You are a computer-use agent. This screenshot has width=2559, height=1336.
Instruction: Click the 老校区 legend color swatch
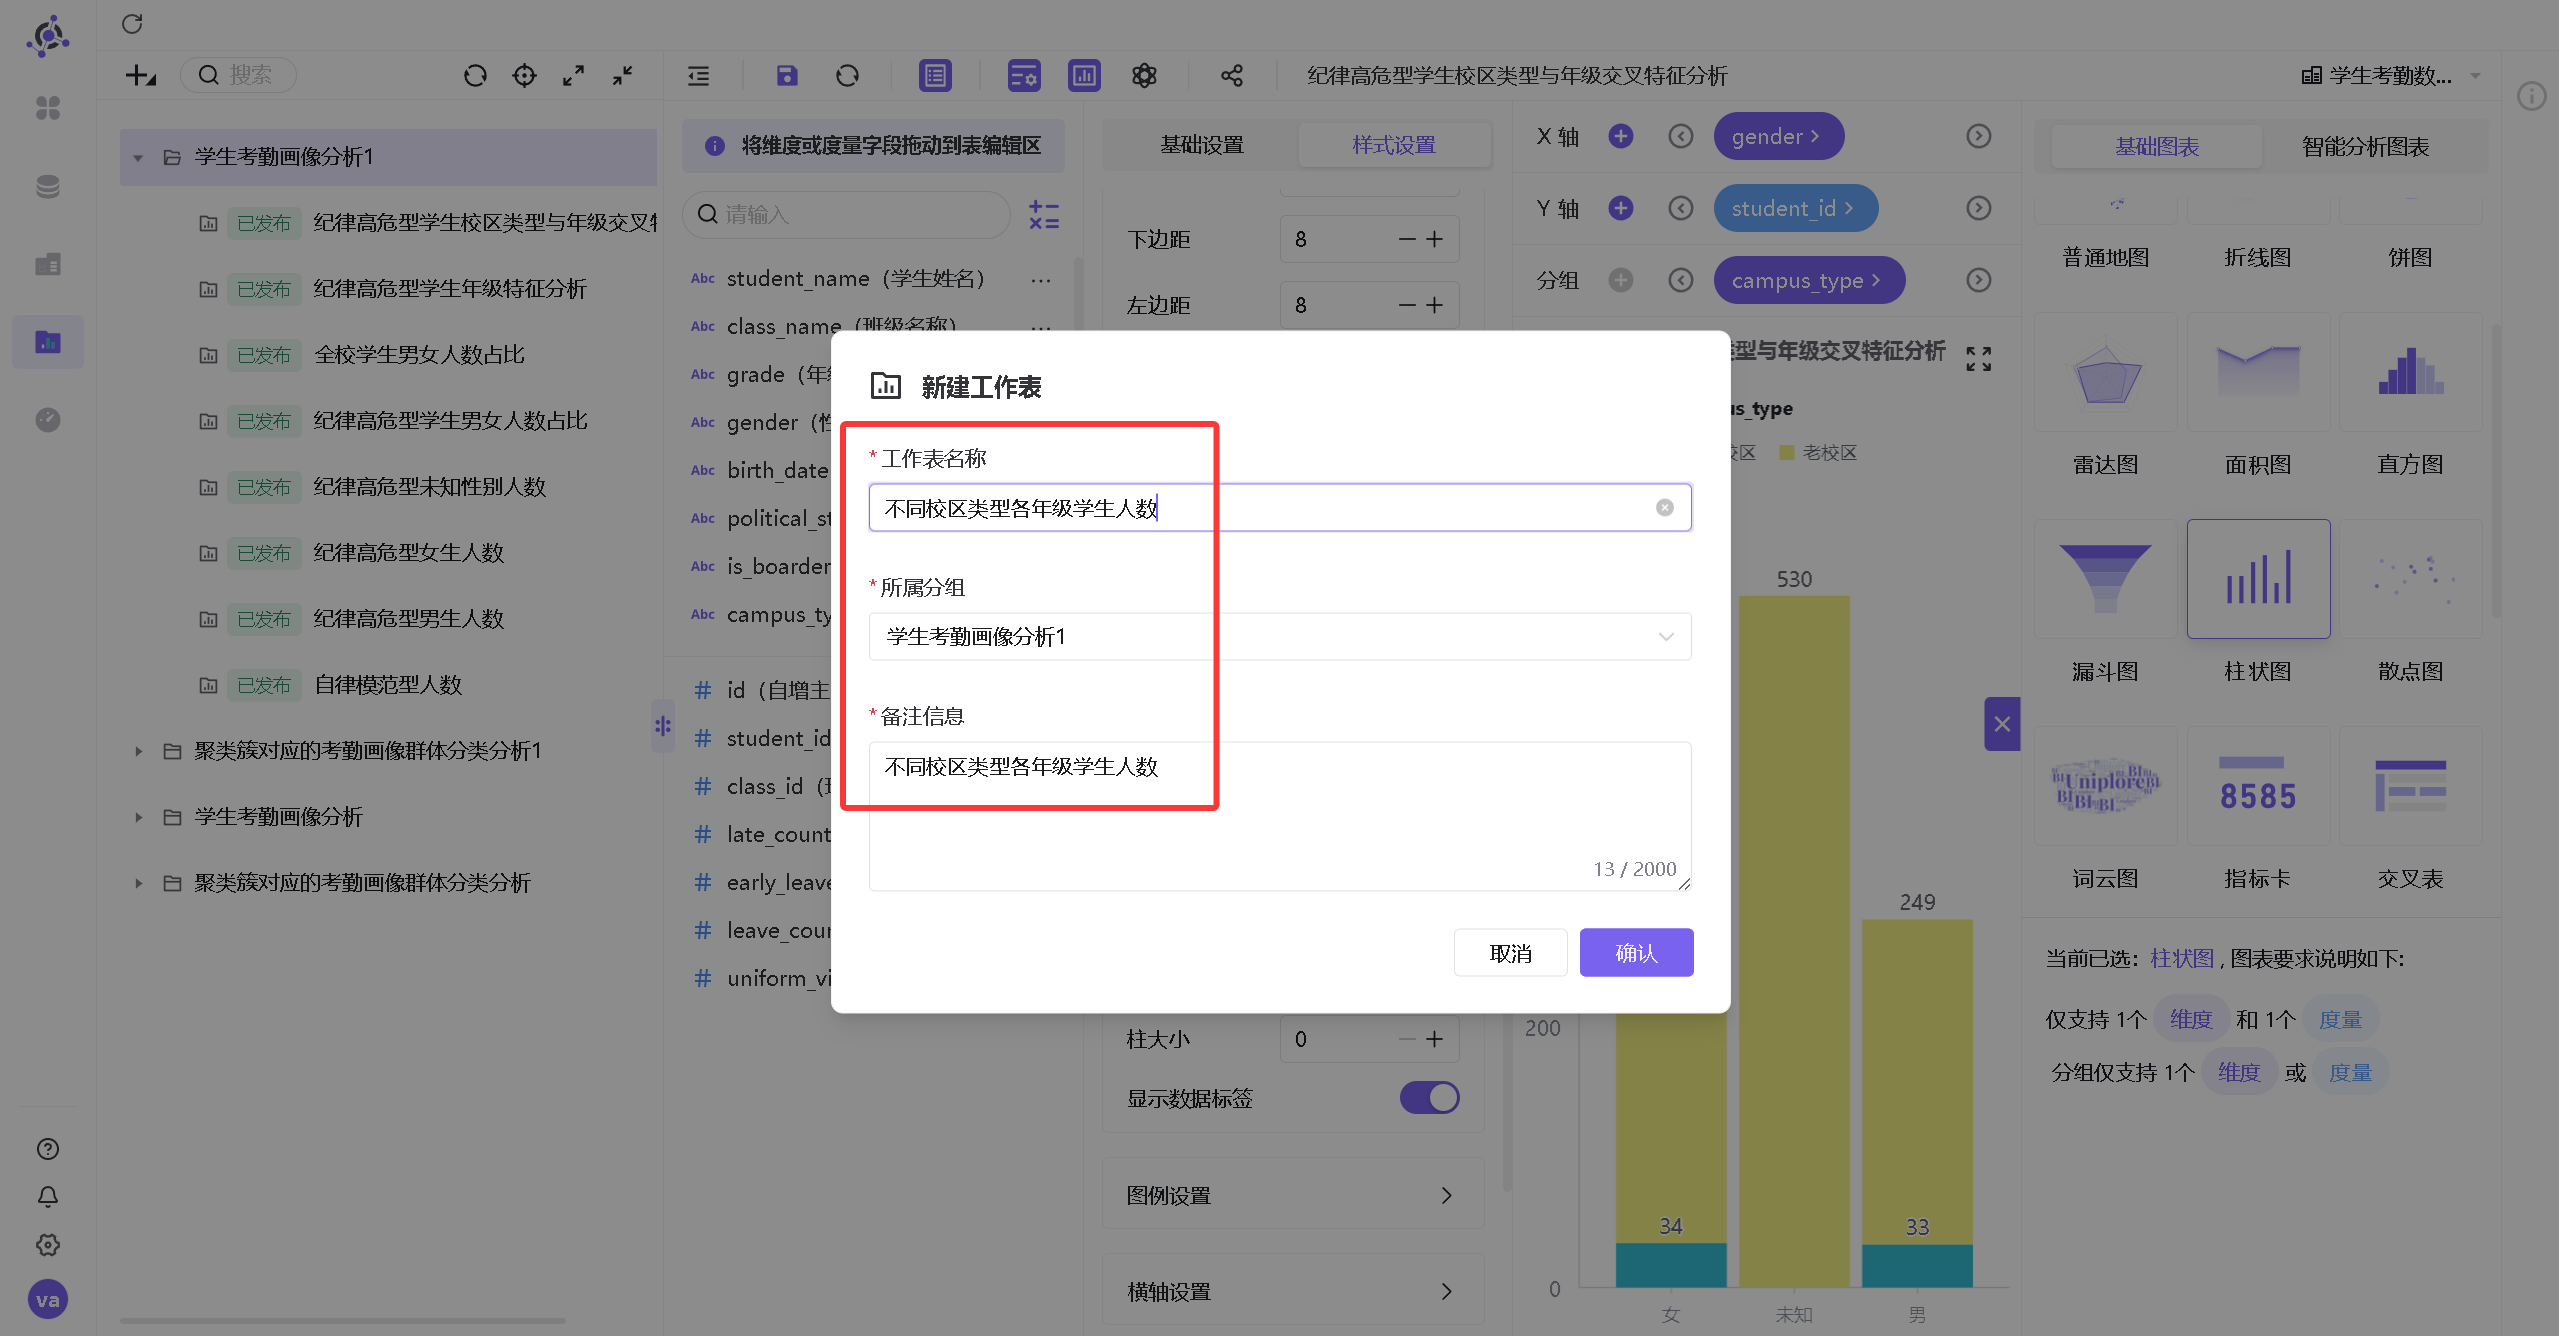tap(1786, 453)
